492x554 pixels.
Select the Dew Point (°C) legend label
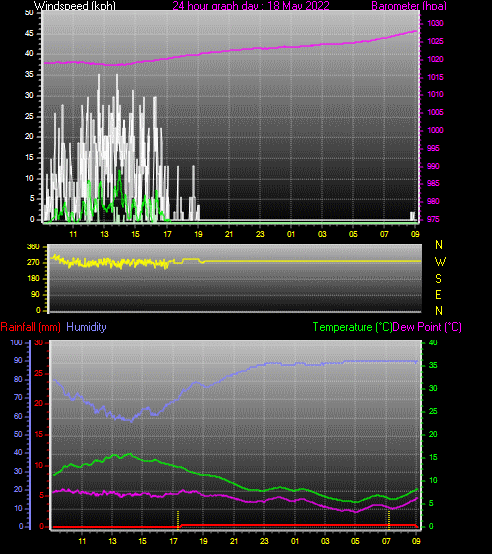(x=427, y=327)
